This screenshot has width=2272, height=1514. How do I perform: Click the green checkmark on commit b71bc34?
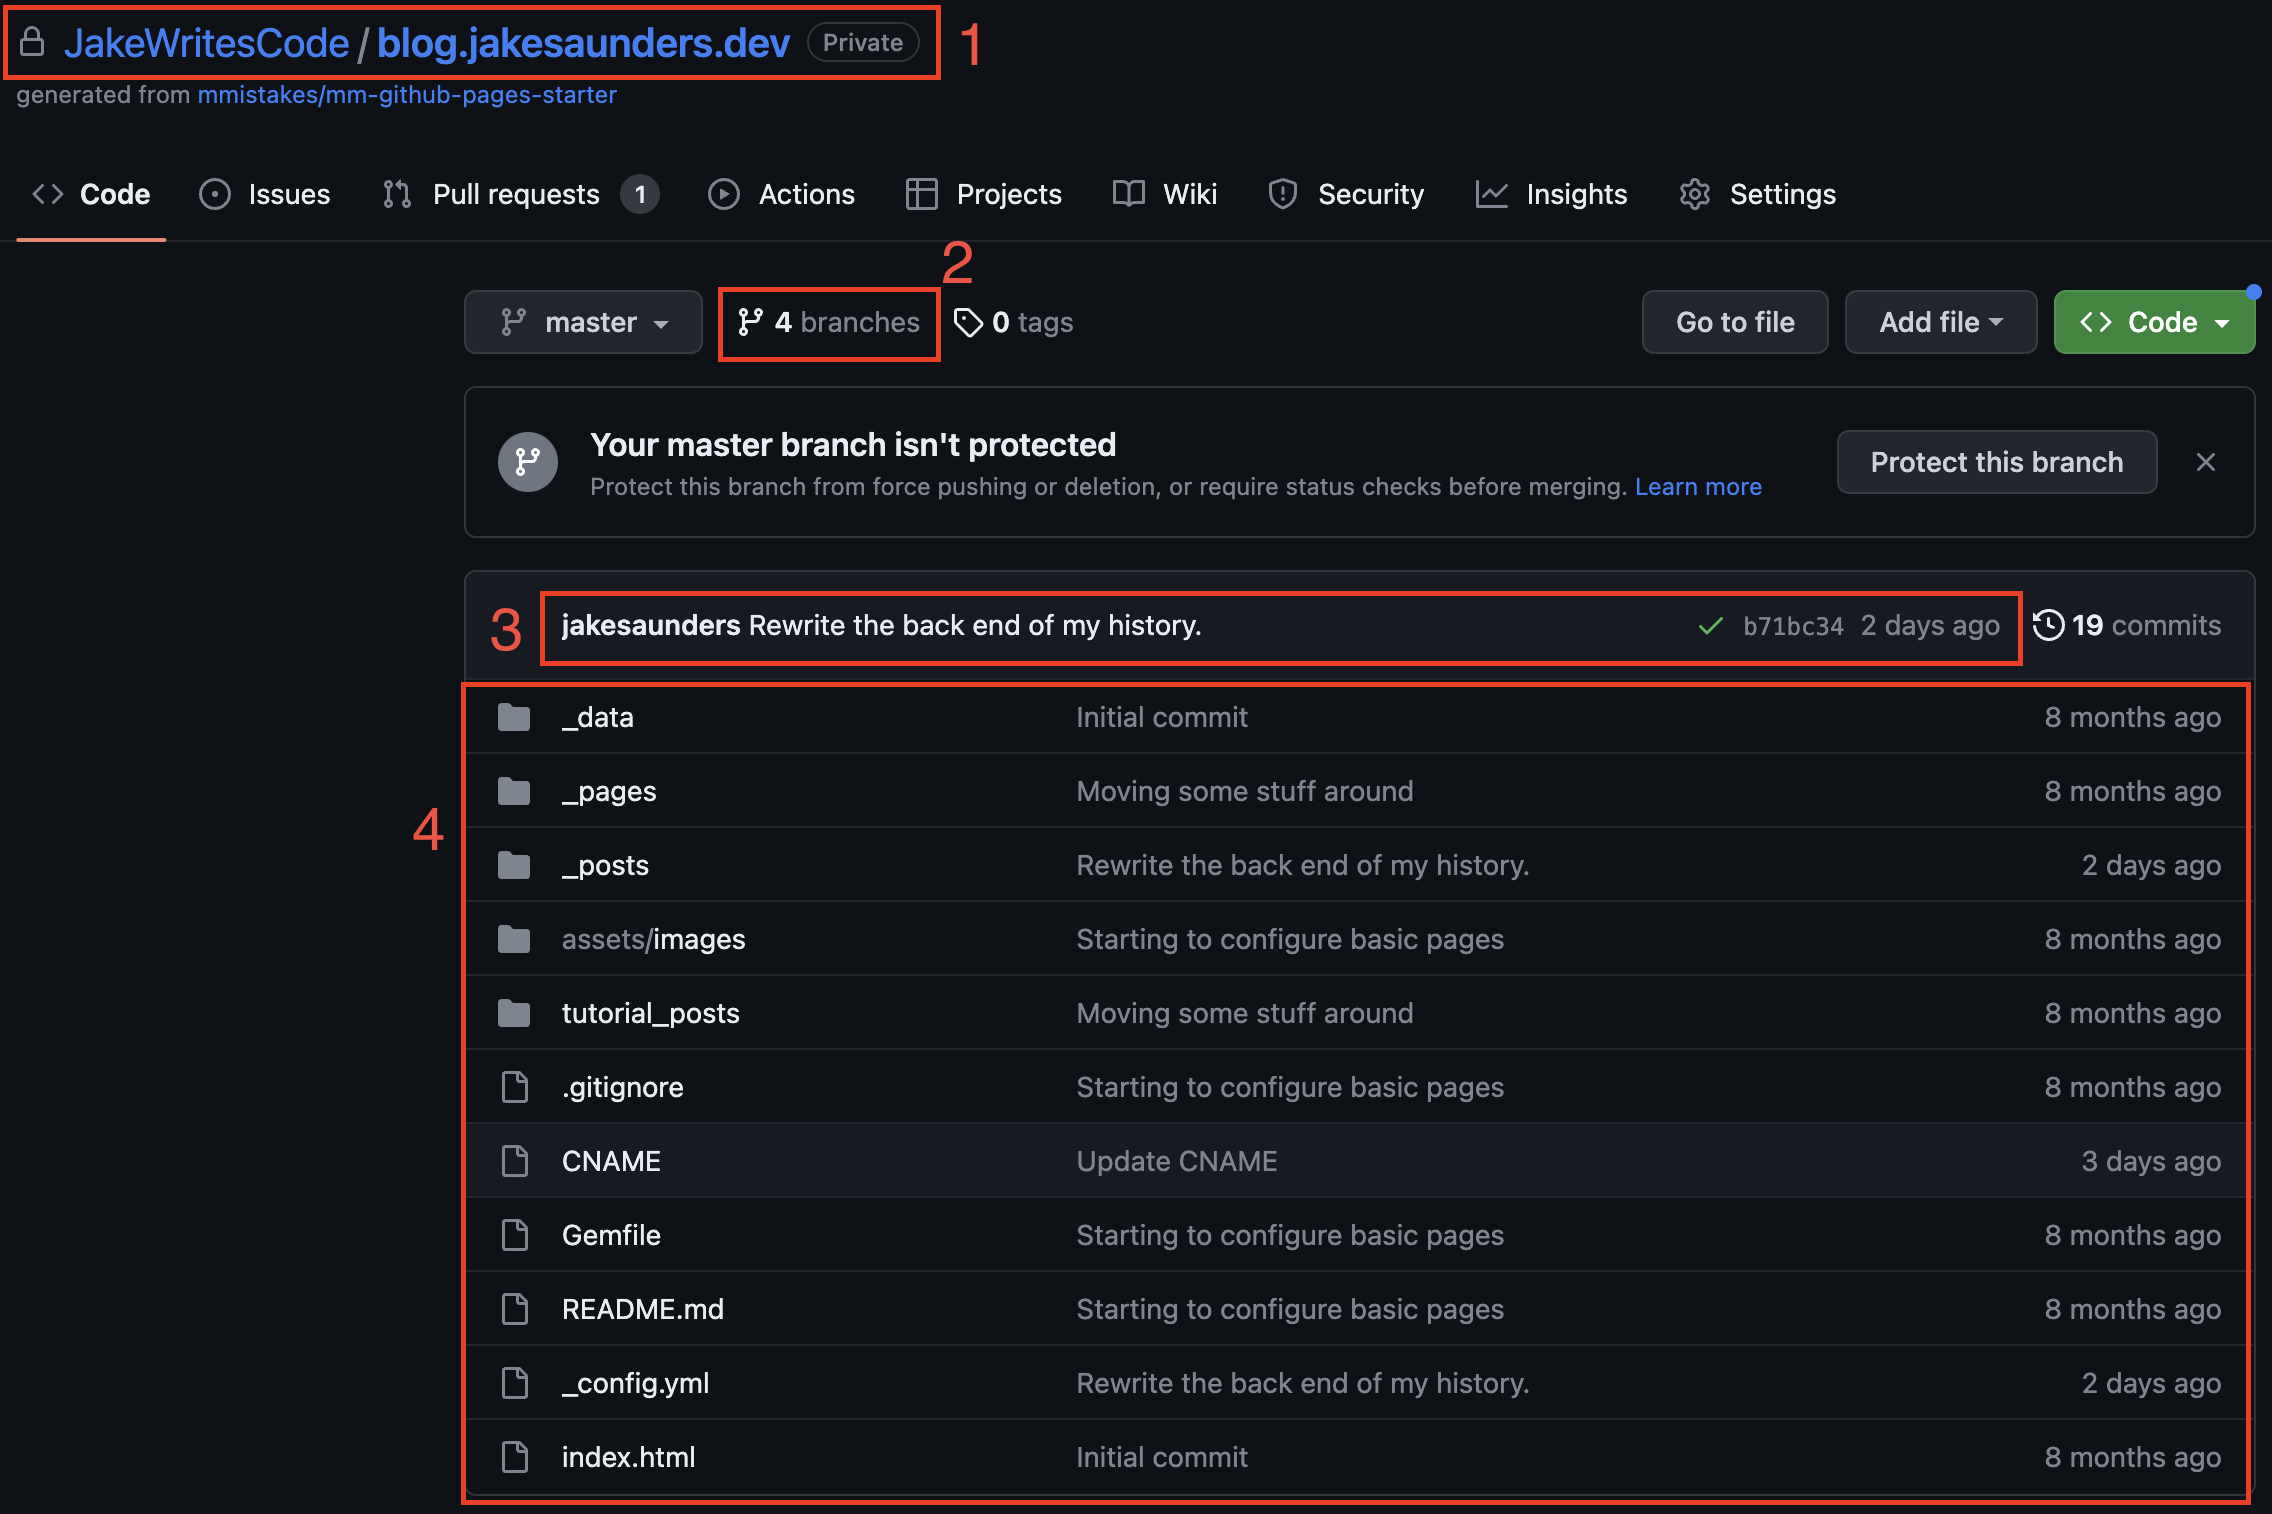[1711, 625]
